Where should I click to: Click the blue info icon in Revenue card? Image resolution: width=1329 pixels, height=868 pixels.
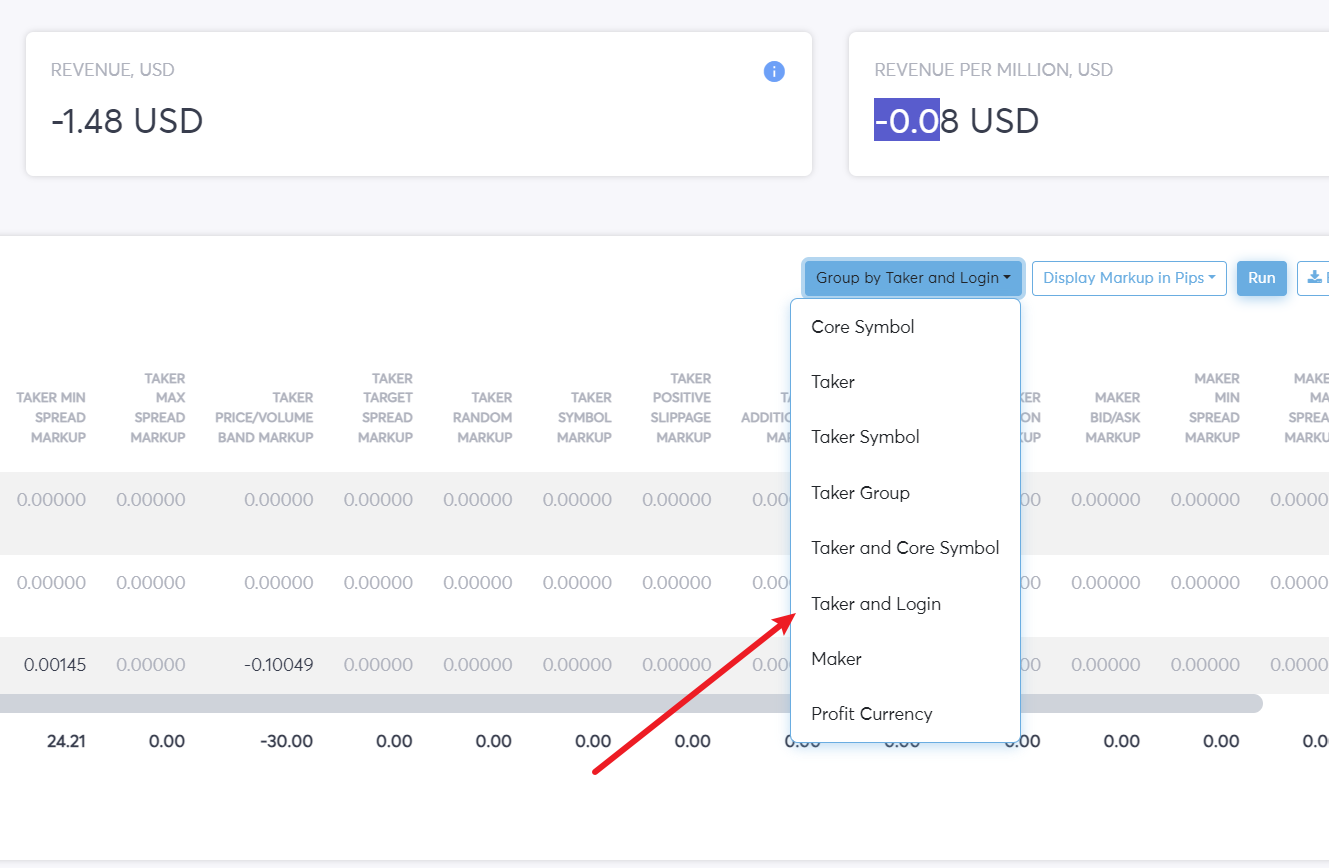point(774,72)
